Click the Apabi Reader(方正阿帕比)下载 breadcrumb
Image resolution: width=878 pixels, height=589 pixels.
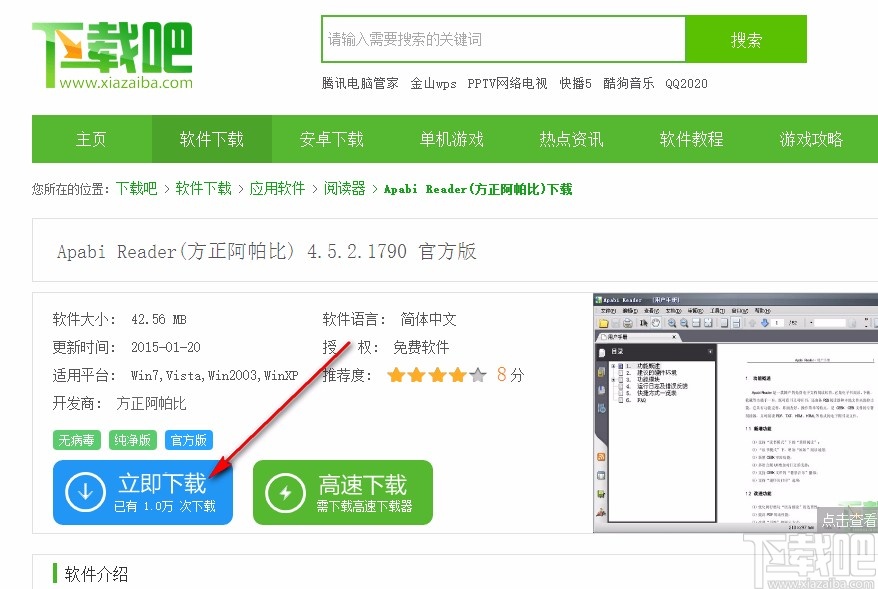(x=478, y=189)
